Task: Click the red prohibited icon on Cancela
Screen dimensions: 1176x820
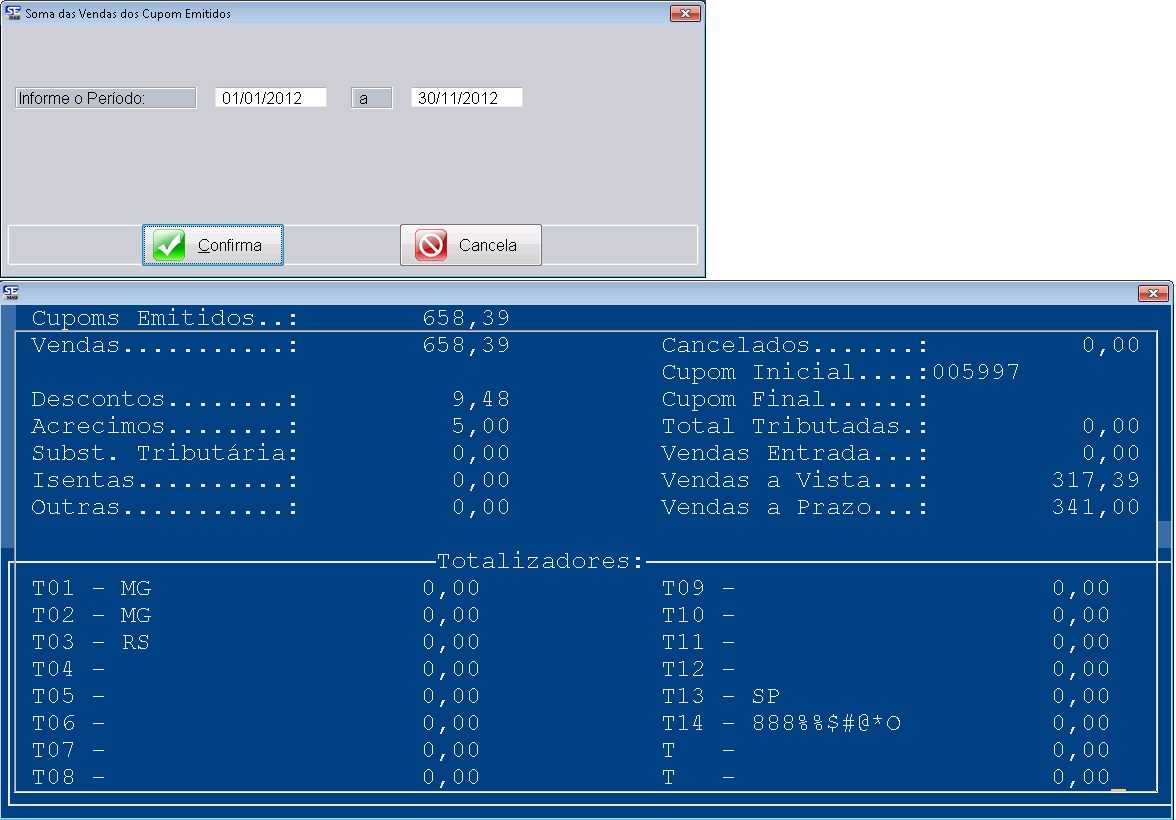Action: click(x=431, y=245)
